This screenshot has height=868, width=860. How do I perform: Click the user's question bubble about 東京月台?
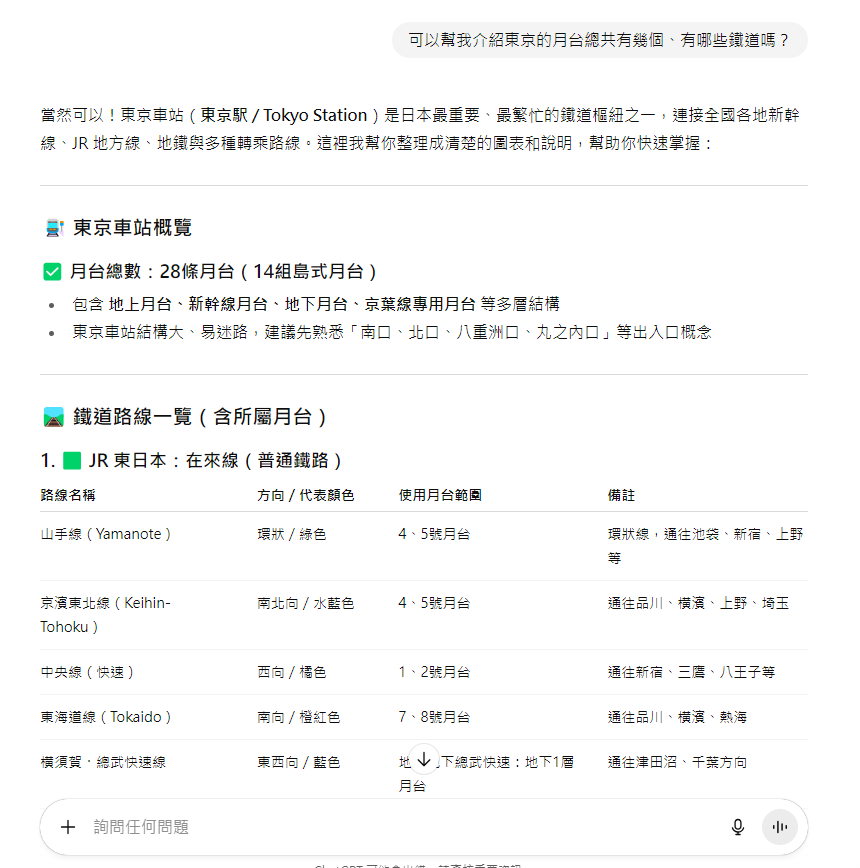tap(599, 41)
